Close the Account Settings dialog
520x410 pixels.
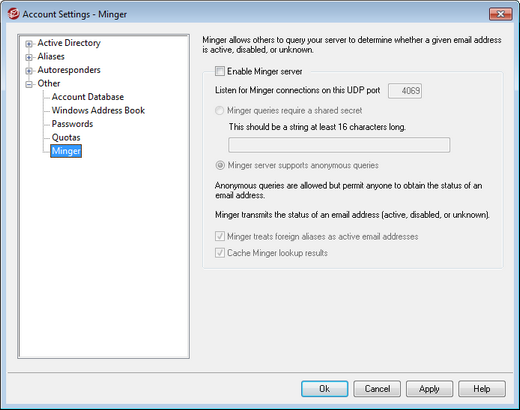coord(500,14)
